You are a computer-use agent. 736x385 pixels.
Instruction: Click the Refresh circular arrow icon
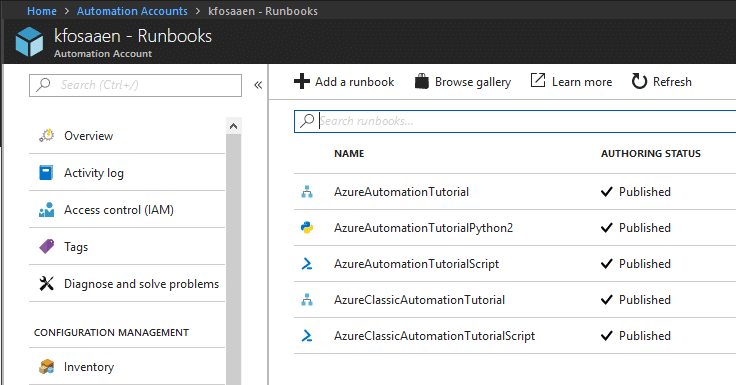(x=639, y=81)
